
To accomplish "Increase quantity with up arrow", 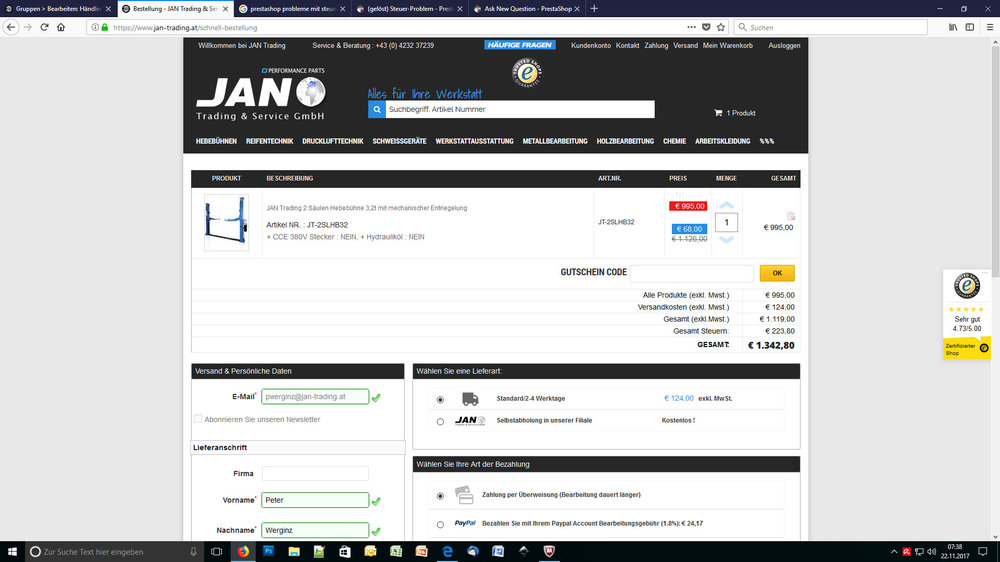I will [x=726, y=205].
